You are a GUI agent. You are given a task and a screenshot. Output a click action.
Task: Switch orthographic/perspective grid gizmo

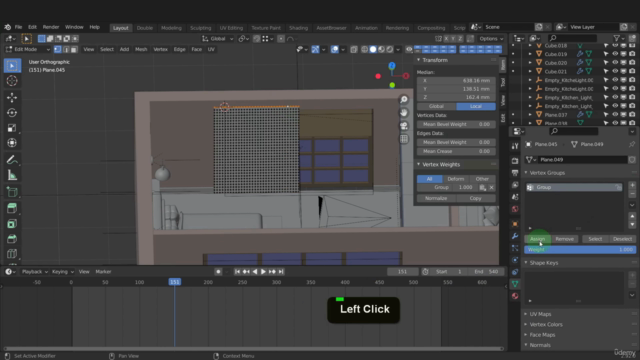(404, 139)
